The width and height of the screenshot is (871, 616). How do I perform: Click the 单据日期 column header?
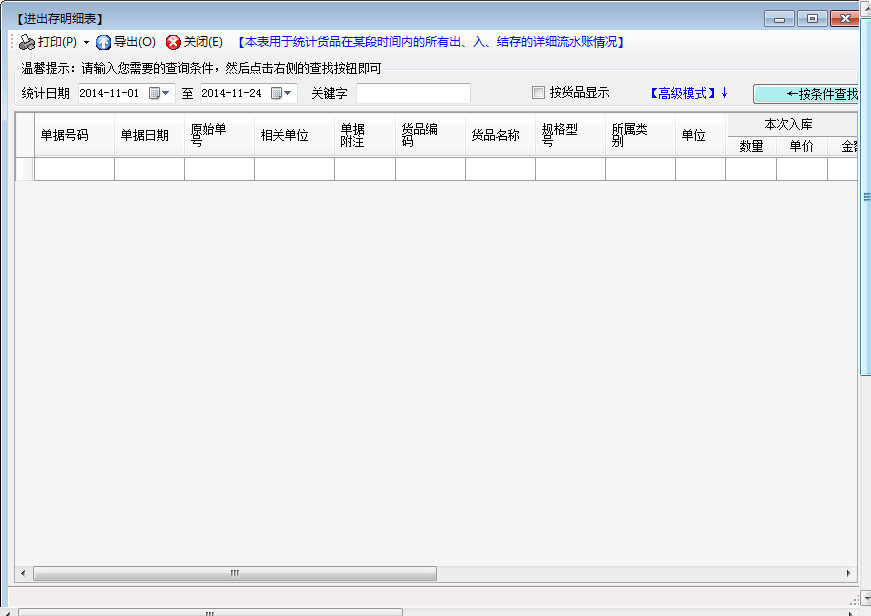point(149,135)
